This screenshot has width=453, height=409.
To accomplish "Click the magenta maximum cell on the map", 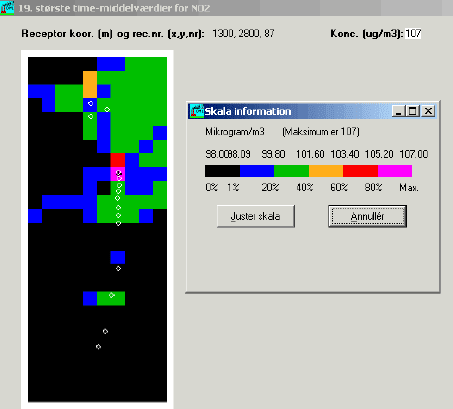I will pyautogui.click(x=118, y=174).
